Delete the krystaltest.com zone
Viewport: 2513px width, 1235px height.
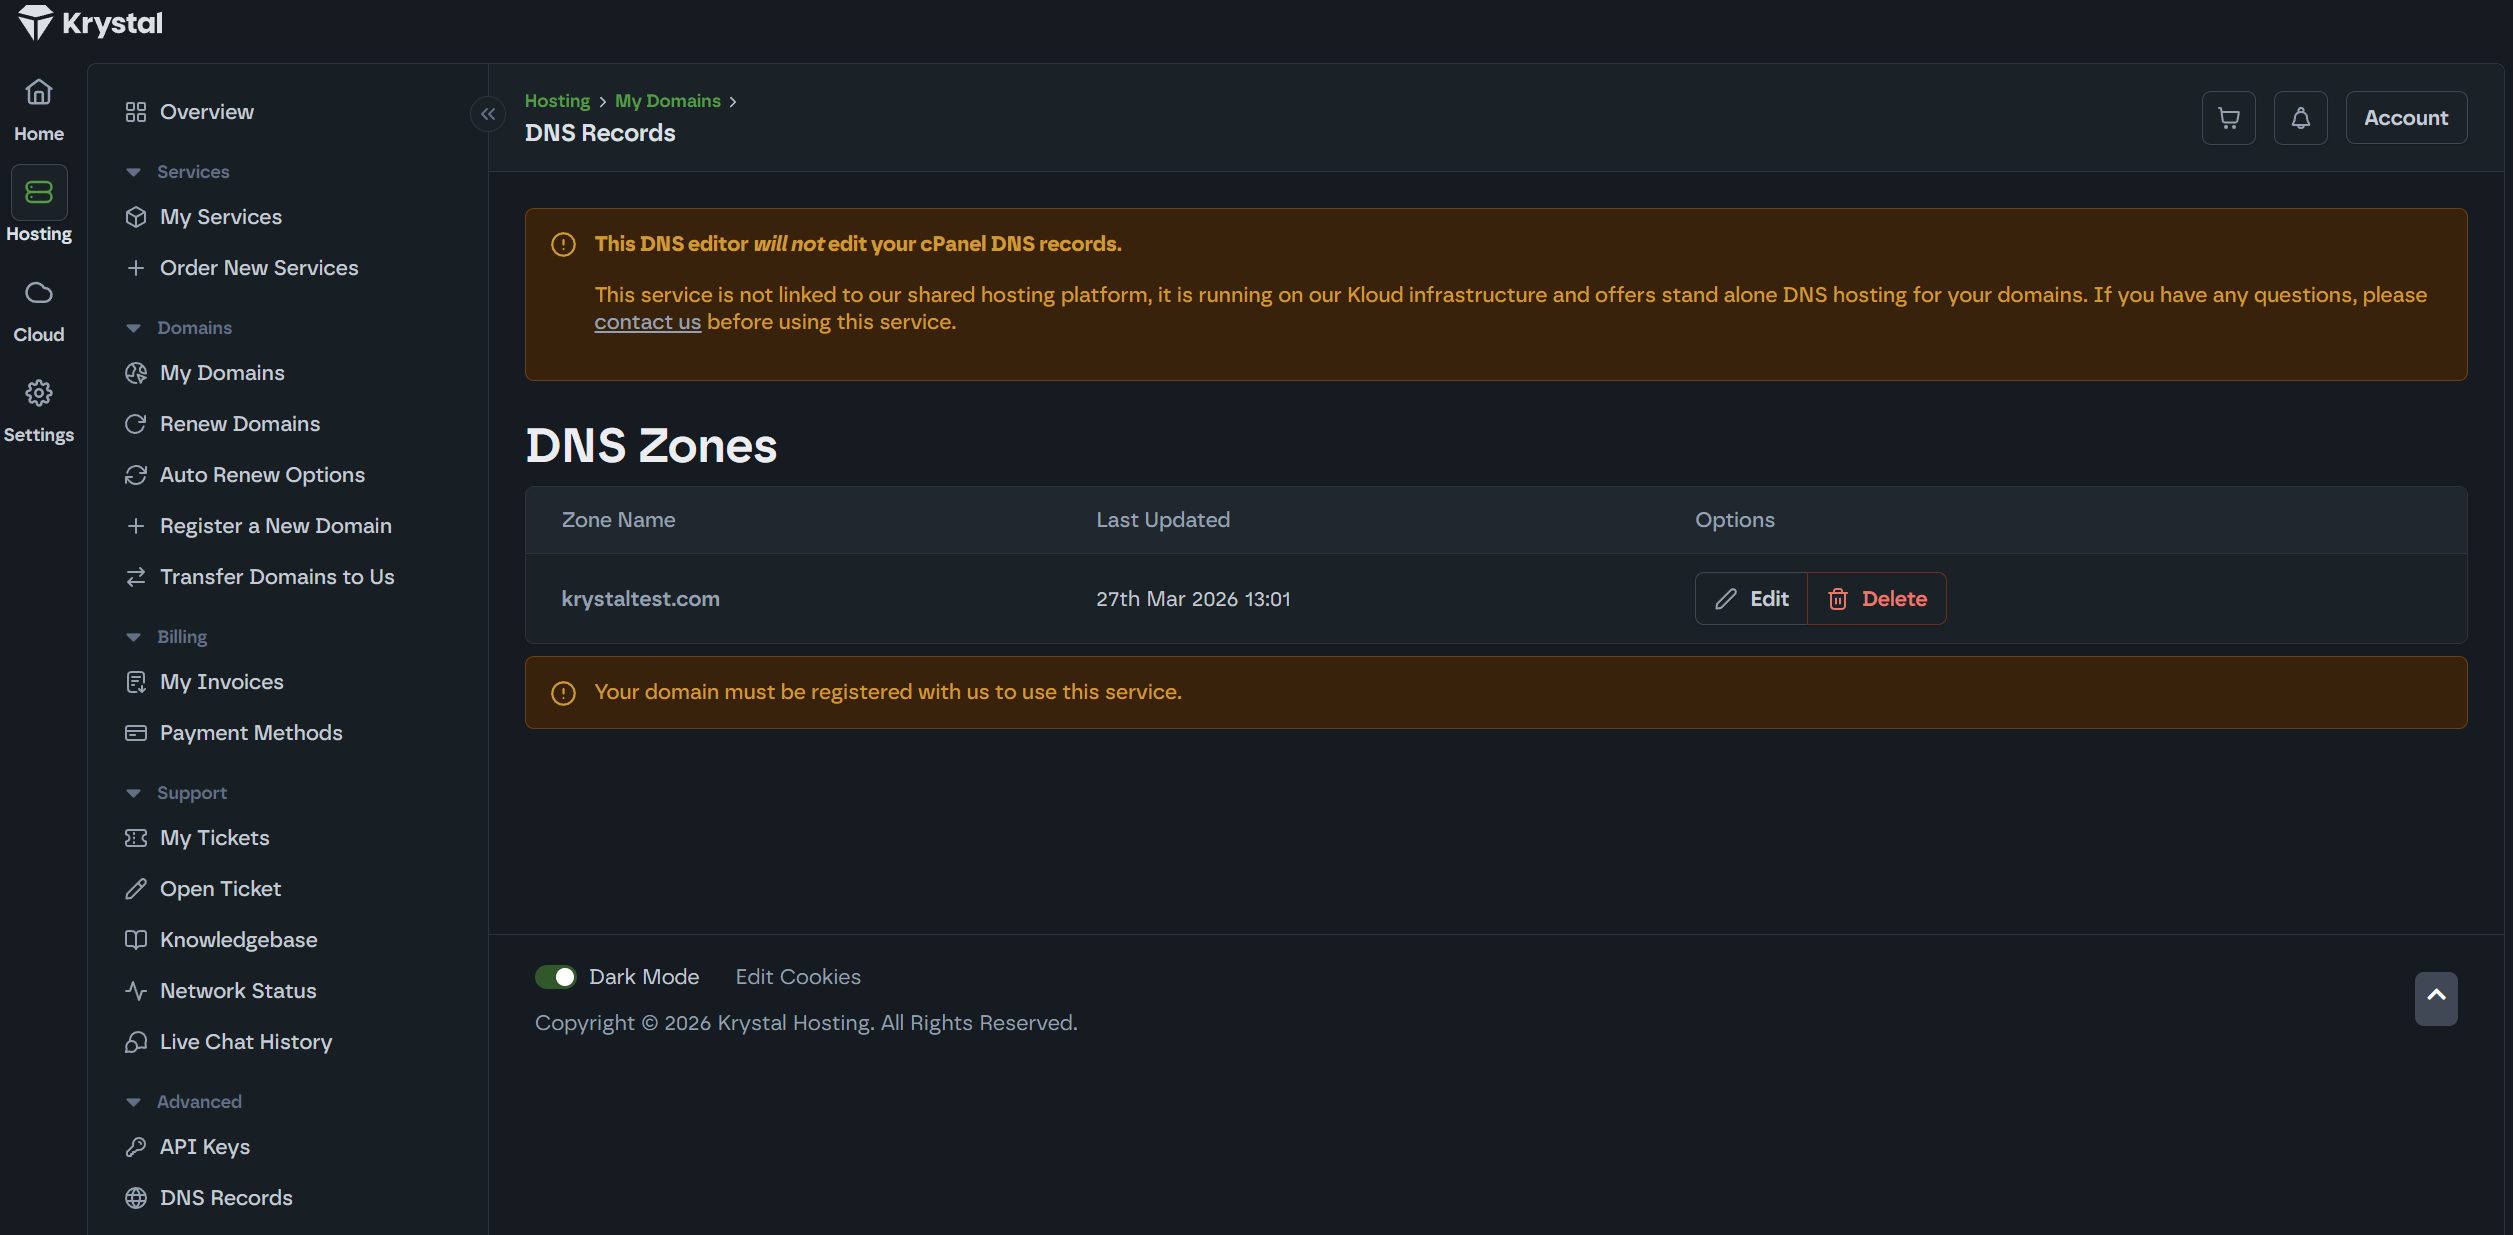tap(1877, 599)
